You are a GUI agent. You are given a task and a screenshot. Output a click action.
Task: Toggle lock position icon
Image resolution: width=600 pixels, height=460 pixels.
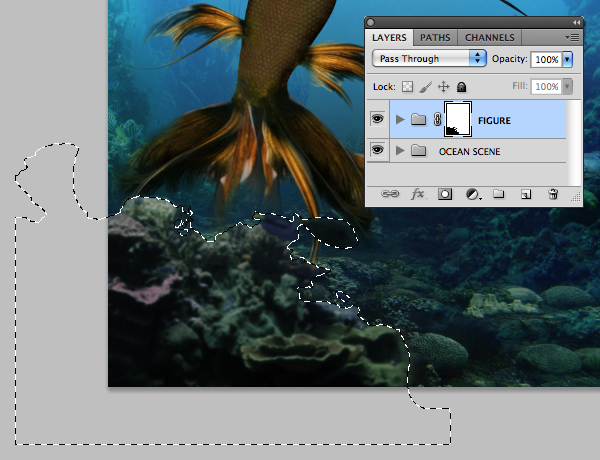[443, 87]
